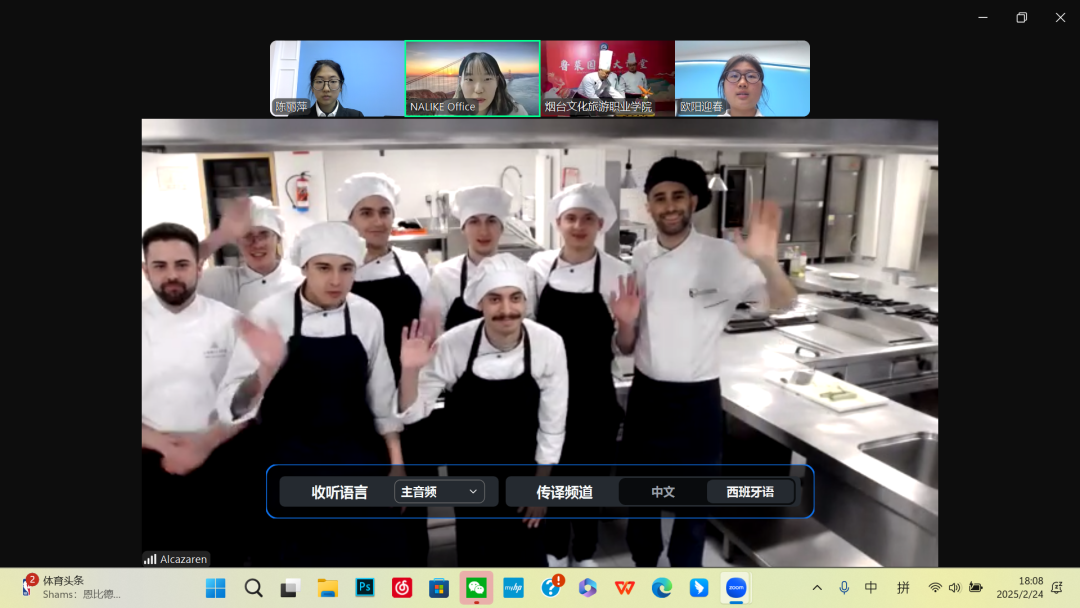
Task: Open Microsoft Store from the taskbar
Action: click(x=439, y=588)
